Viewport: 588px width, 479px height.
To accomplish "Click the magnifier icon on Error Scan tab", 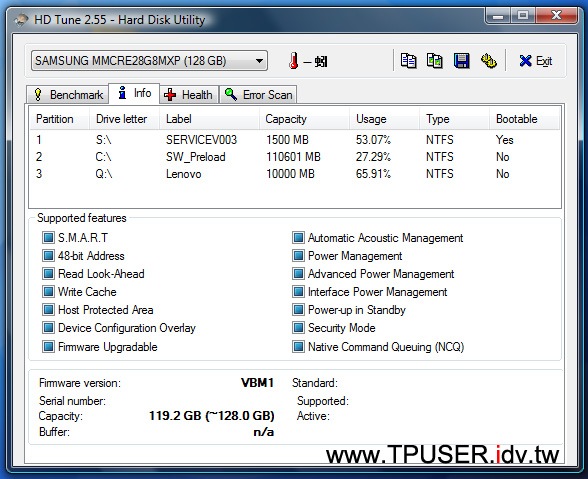I will (x=231, y=95).
